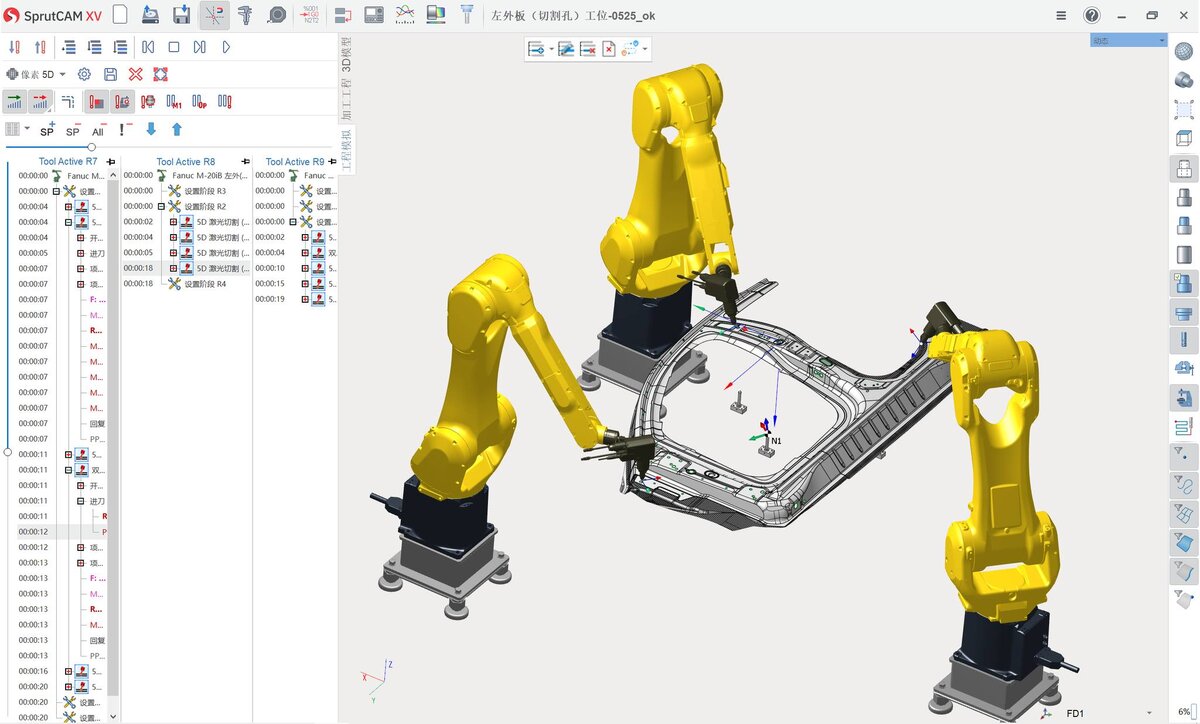The height and width of the screenshot is (724, 1200).
Task: Open the CNC machine controller icon
Action: [374, 15]
